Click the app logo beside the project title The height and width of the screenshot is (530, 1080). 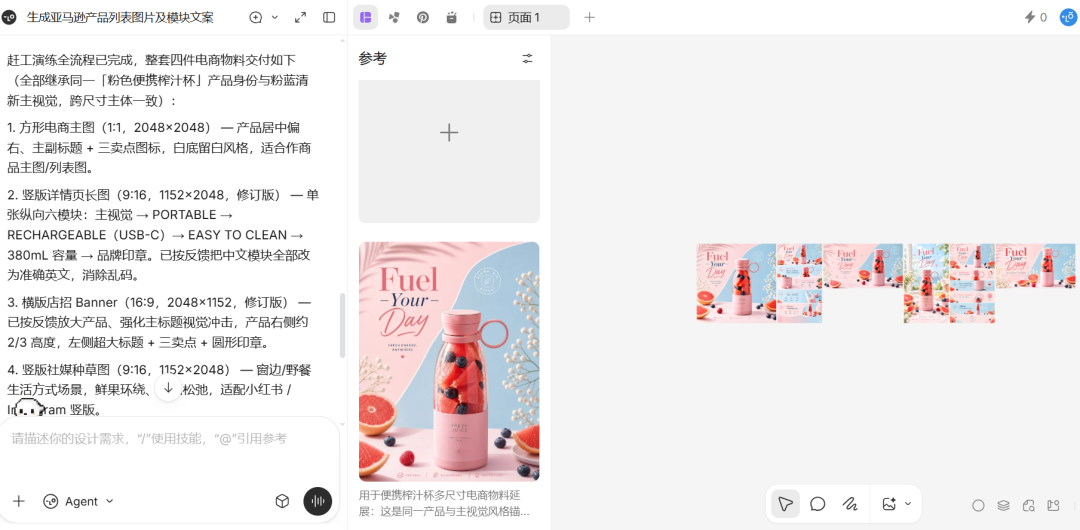(x=10, y=18)
